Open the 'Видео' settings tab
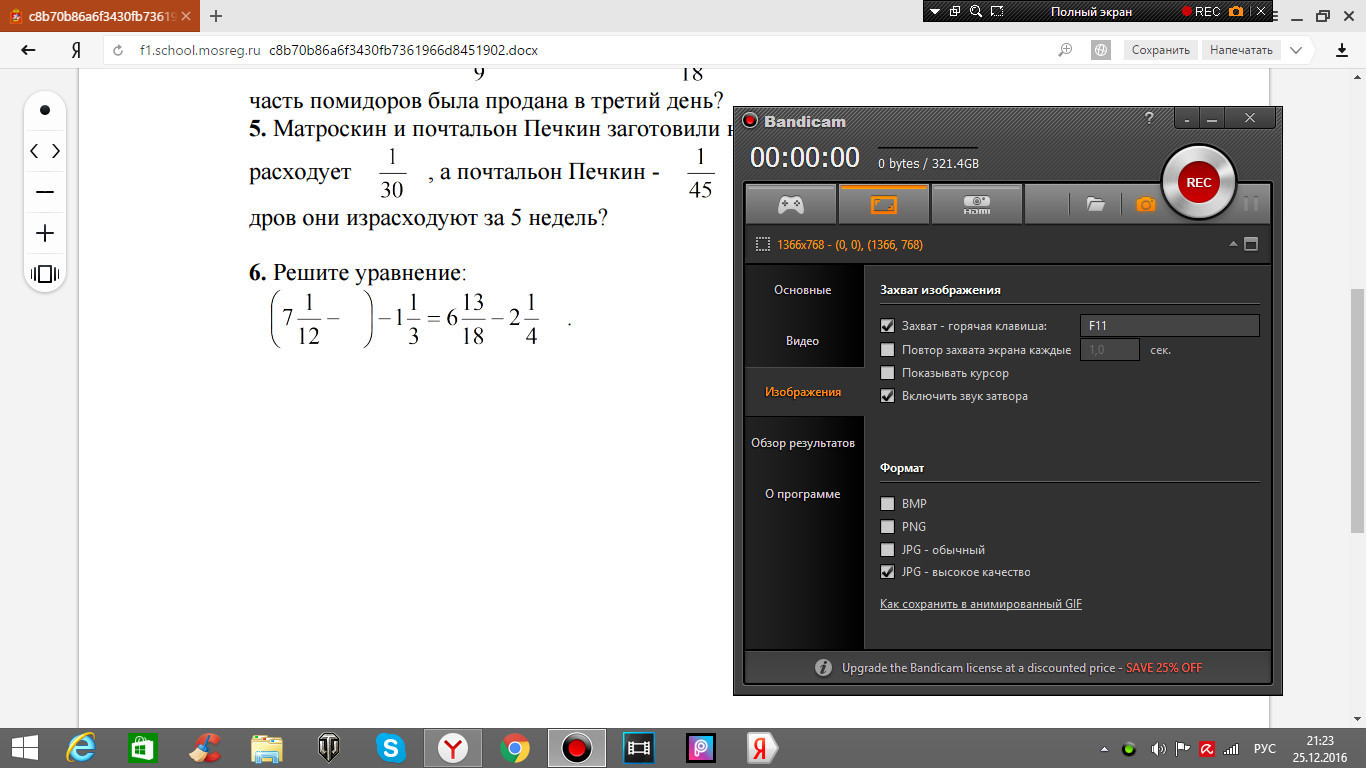The height and width of the screenshot is (768, 1366). coord(802,341)
